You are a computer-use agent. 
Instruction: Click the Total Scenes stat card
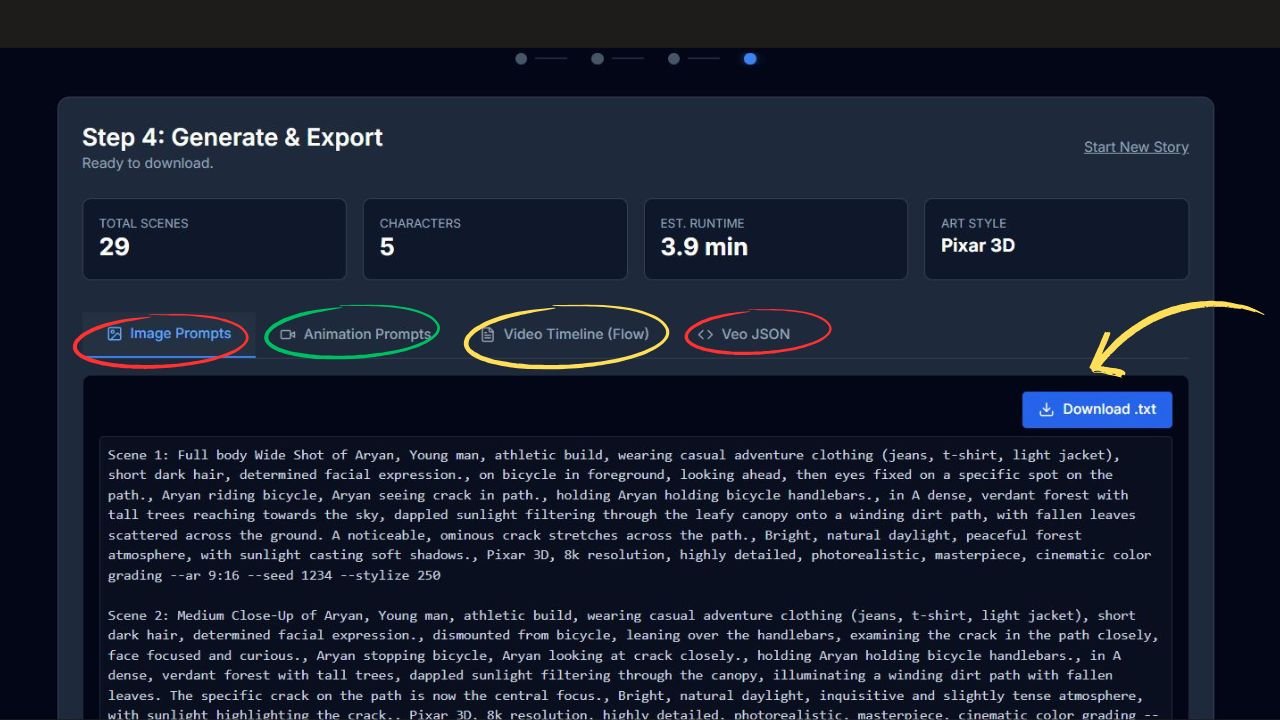(x=214, y=238)
